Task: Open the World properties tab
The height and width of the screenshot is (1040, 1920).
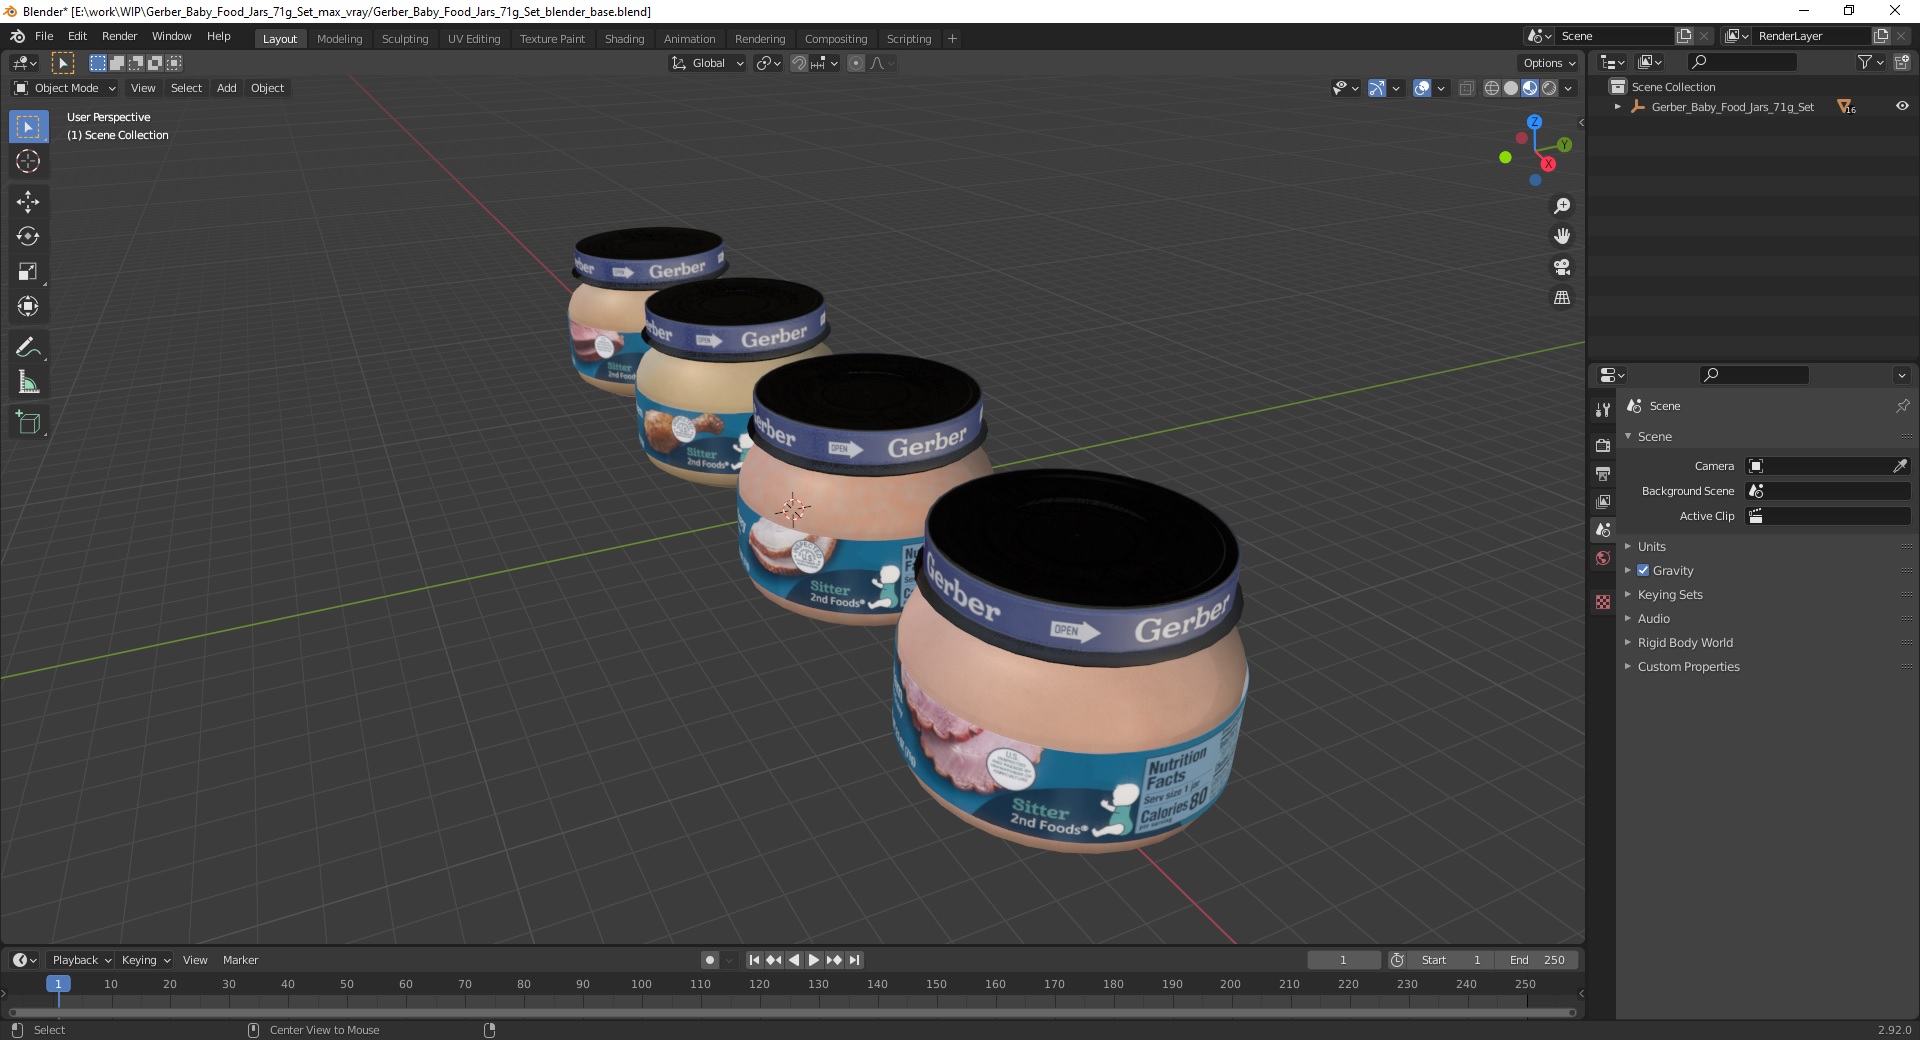Action: 1603,558
